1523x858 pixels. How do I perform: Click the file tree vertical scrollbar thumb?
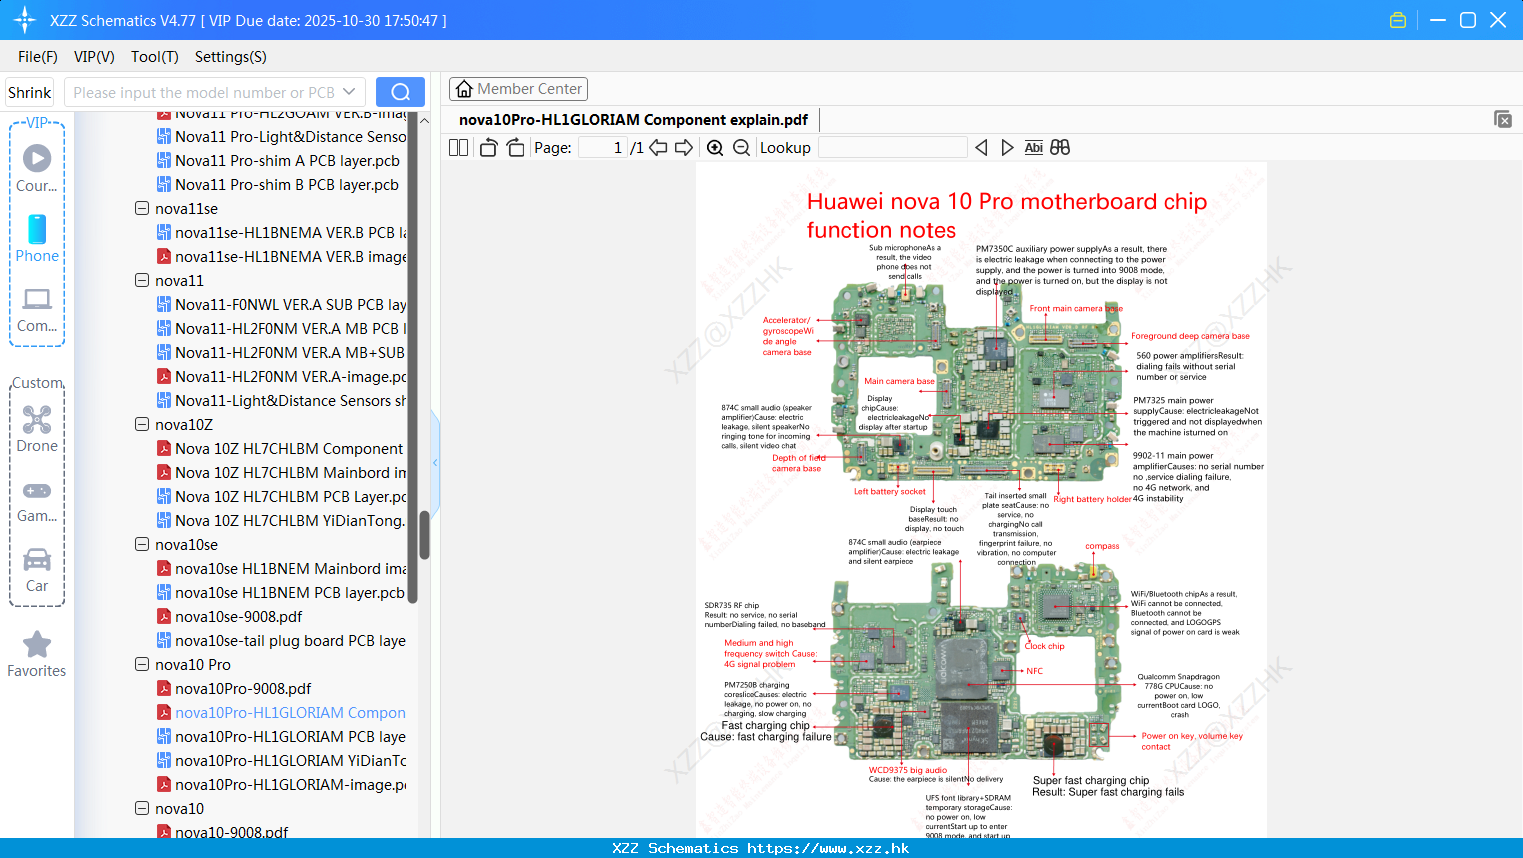(x=424, y=535)
